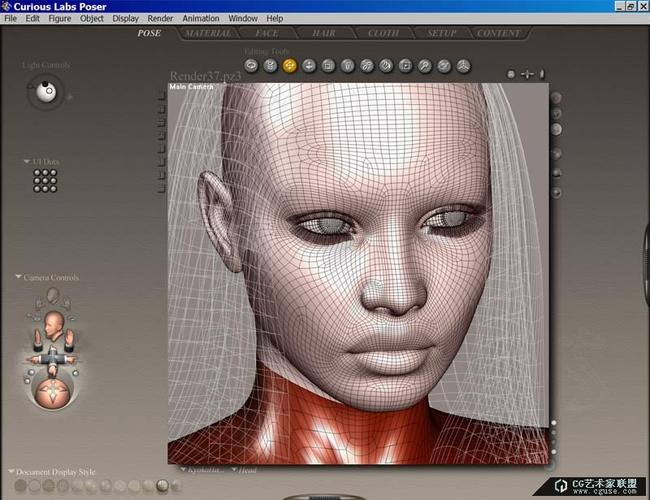Viewport: 650px width, 500px height.
Task: Click the light control globe
Action: pyautogui.click(x=45, y=92)
